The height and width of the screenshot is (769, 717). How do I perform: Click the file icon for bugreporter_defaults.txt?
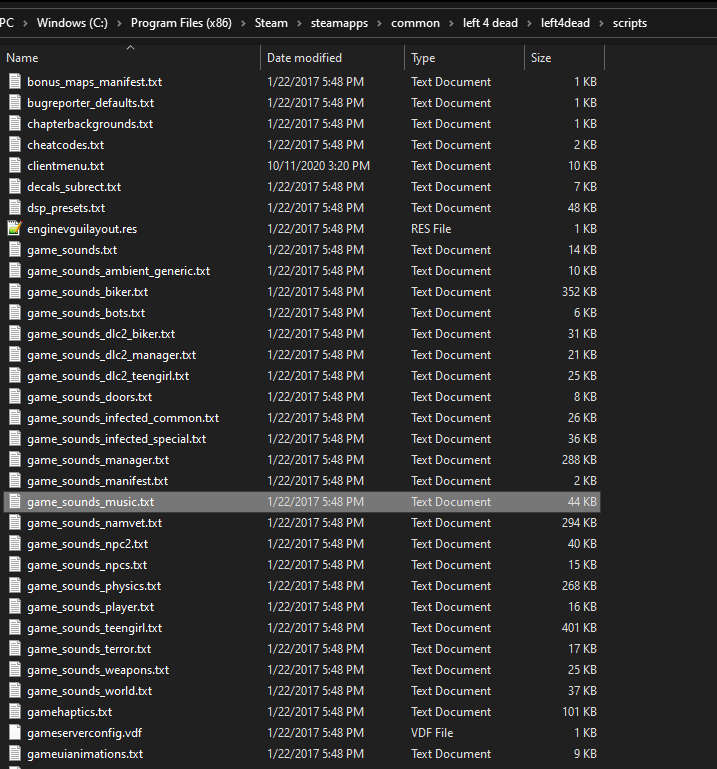click(15, 103)
